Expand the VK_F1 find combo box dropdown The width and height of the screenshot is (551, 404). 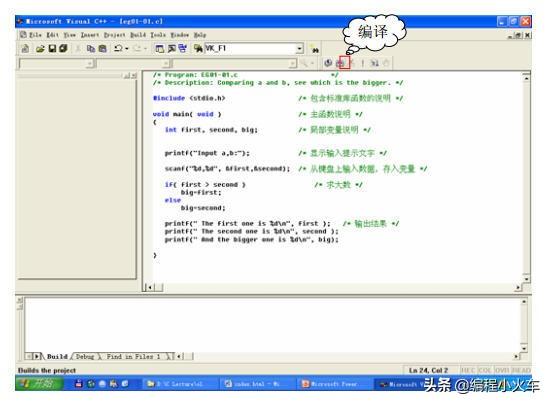click(x=299, y=48)
